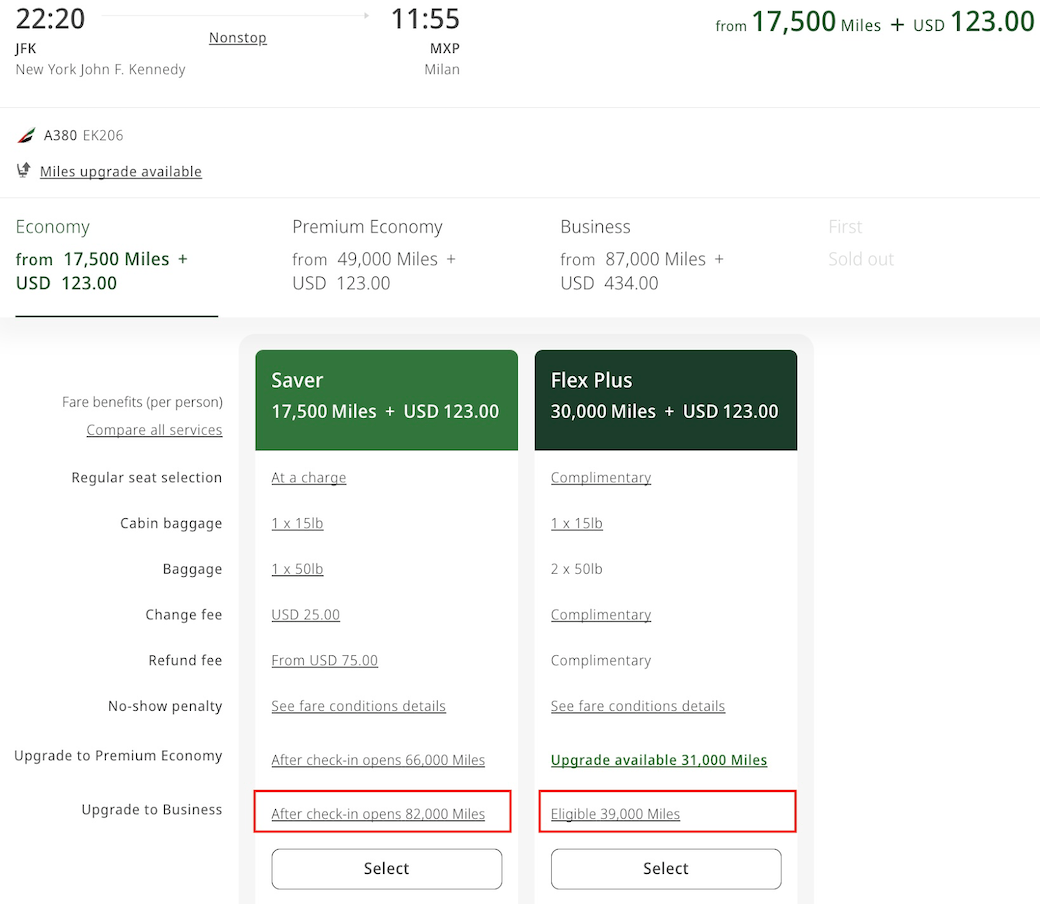Click Saver baggage 1 x 50lb link
The width and height of the screenshot is (1040, 904).
pyautogui.click(x=297, y=569)
